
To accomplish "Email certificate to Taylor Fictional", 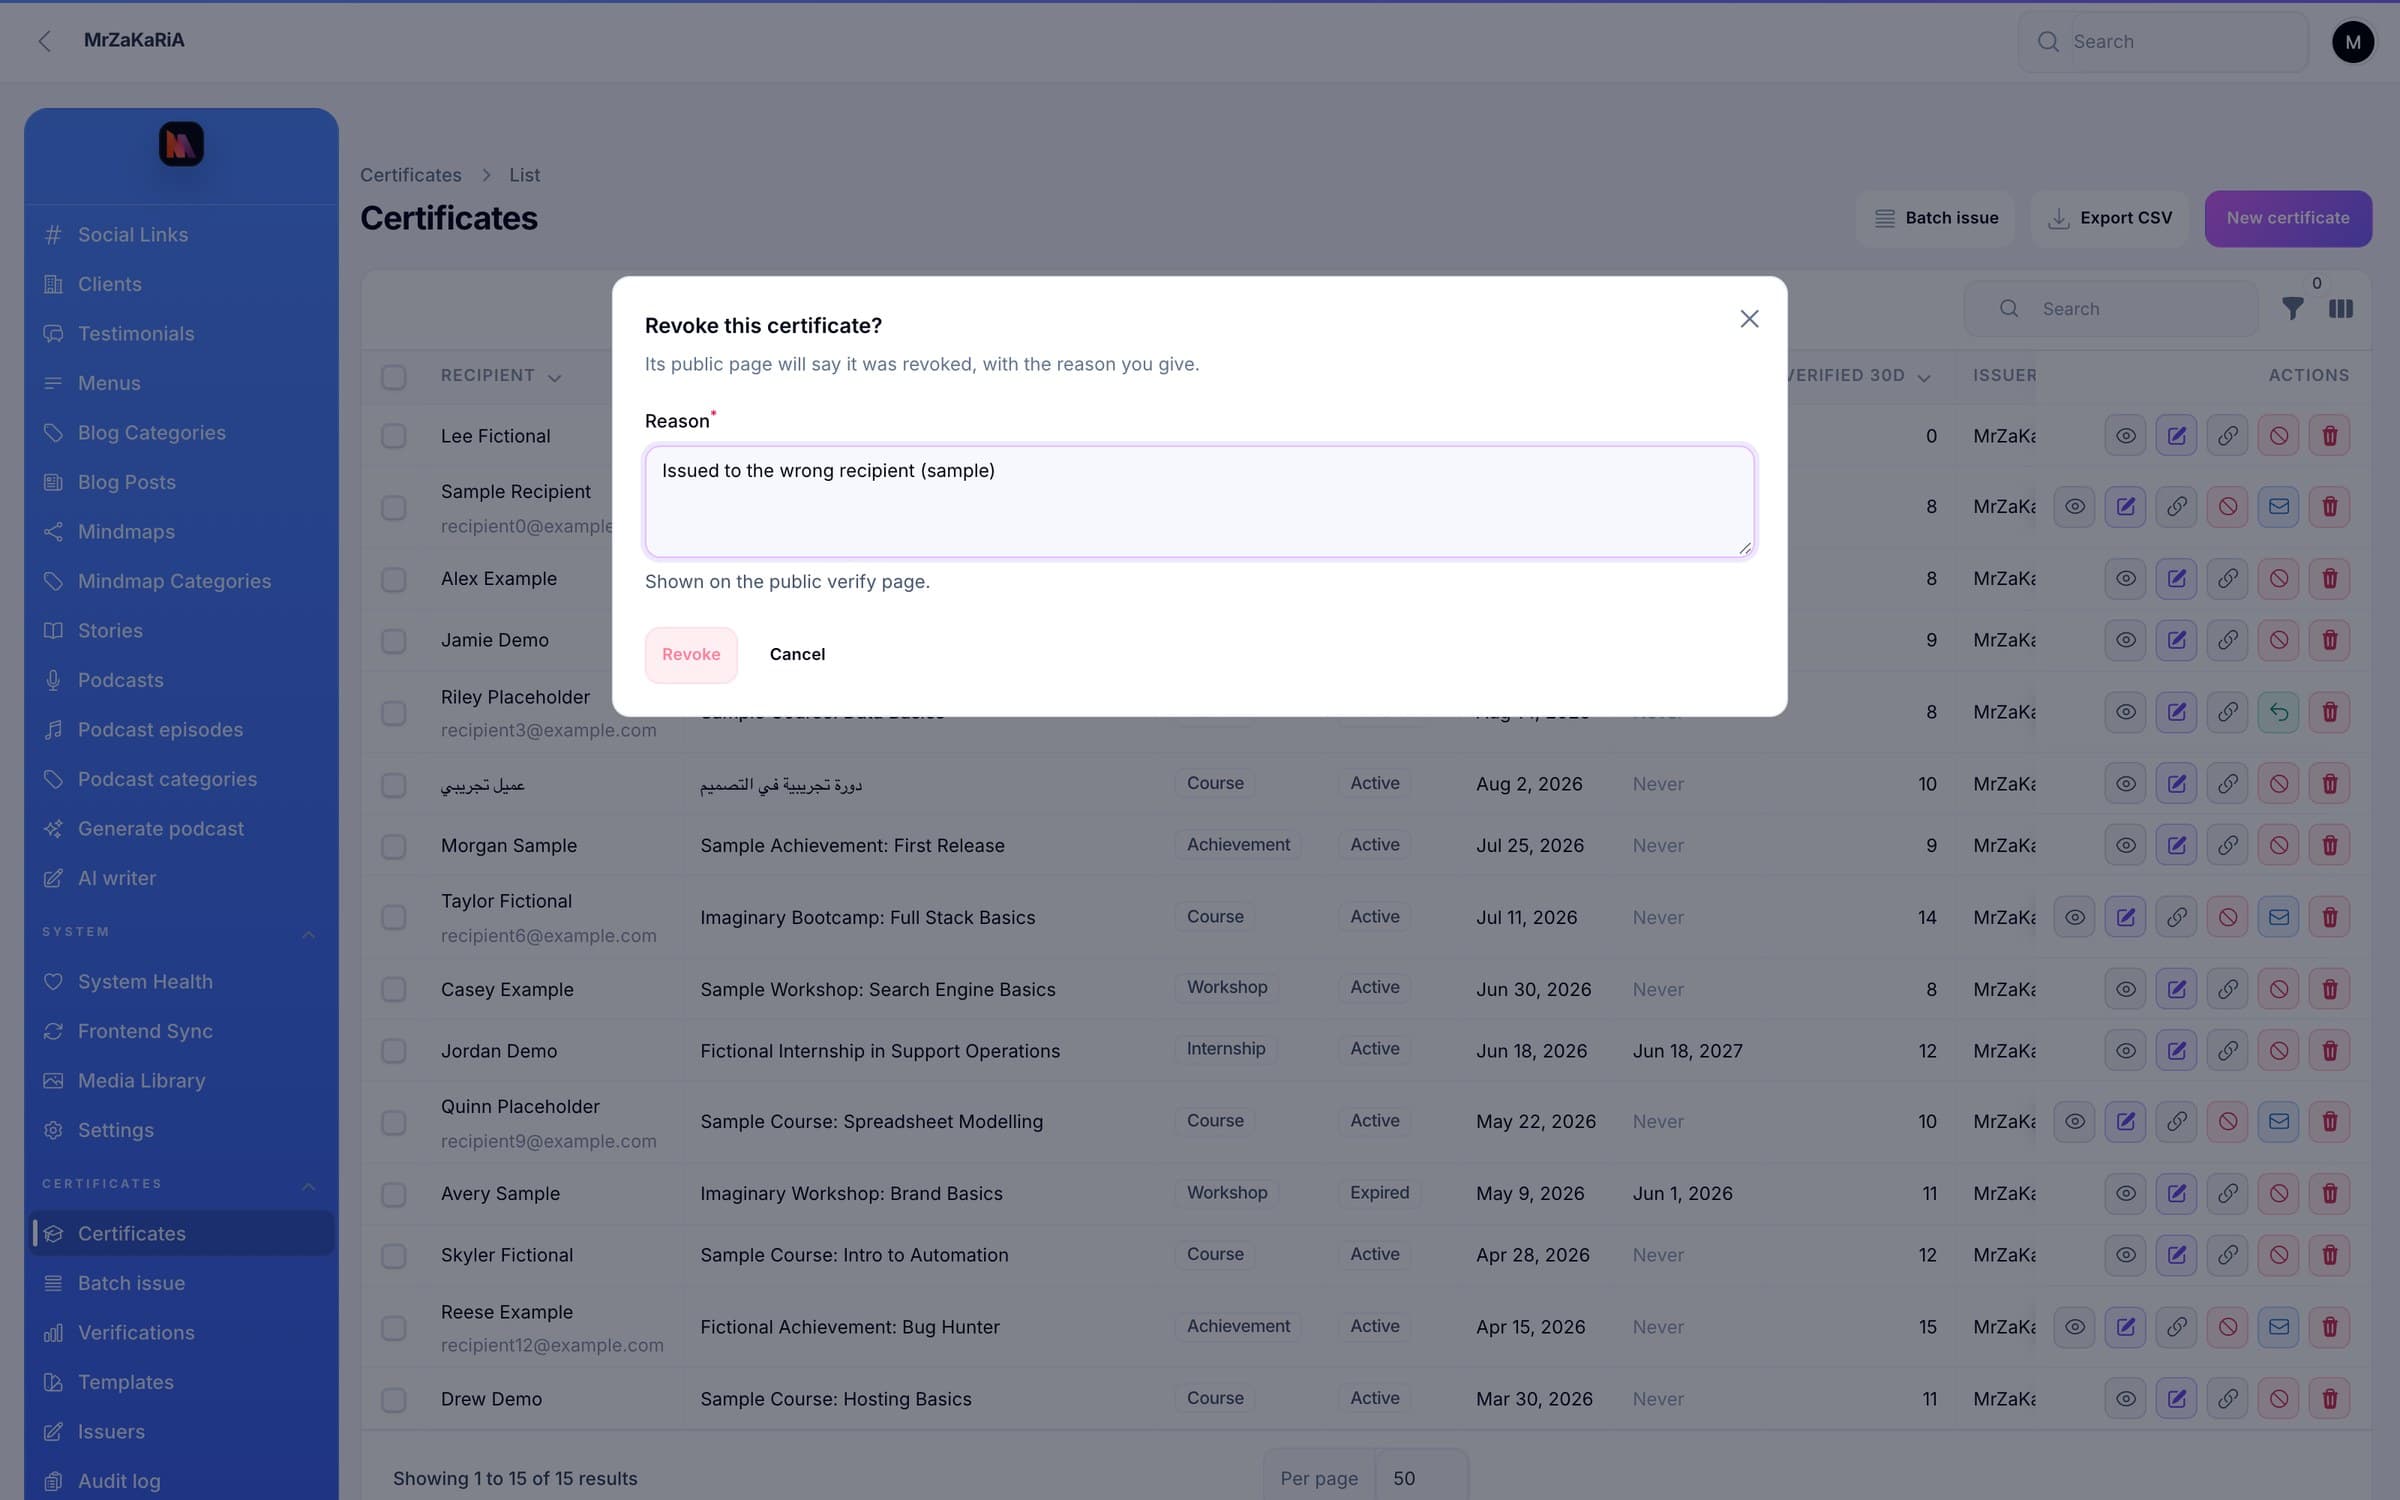I will click(2278, 917).
